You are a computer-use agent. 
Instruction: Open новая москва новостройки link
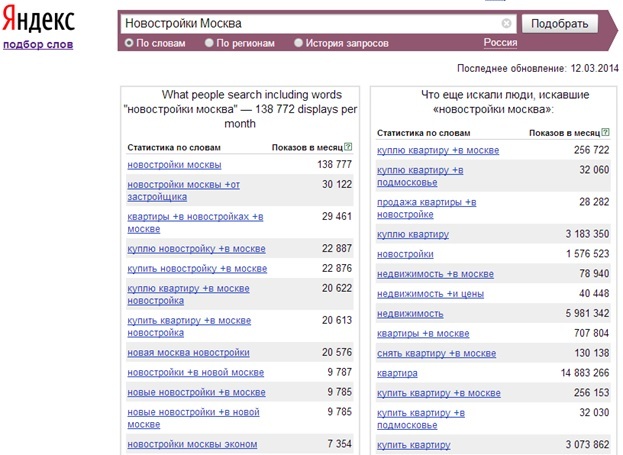(x=188, y=352)
